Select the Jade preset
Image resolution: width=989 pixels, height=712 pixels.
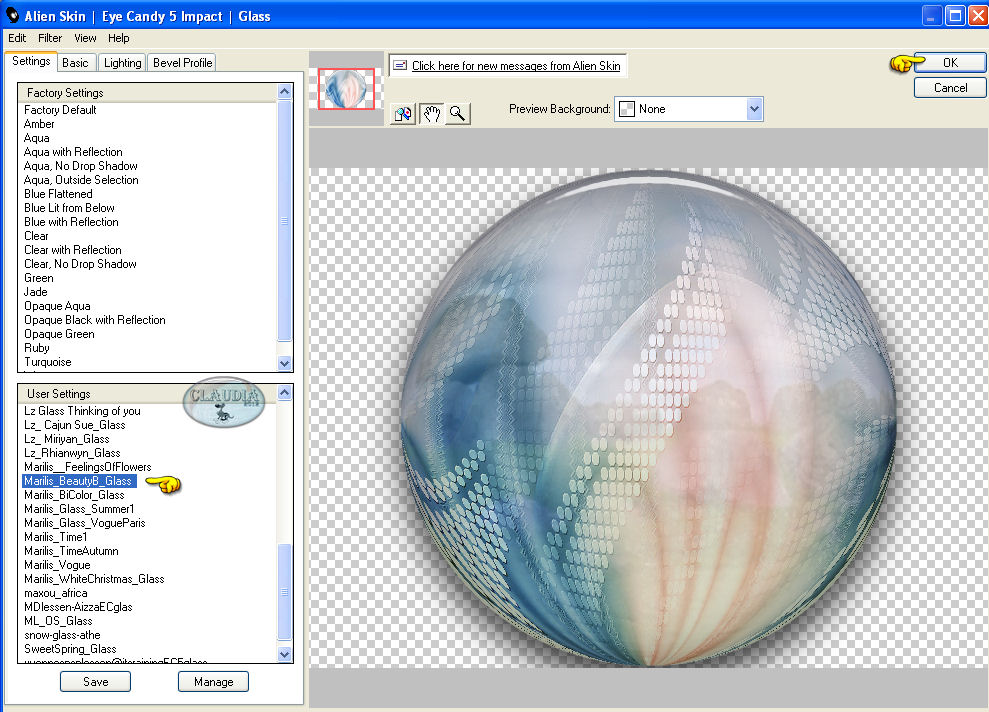click(x=36, y=292)
